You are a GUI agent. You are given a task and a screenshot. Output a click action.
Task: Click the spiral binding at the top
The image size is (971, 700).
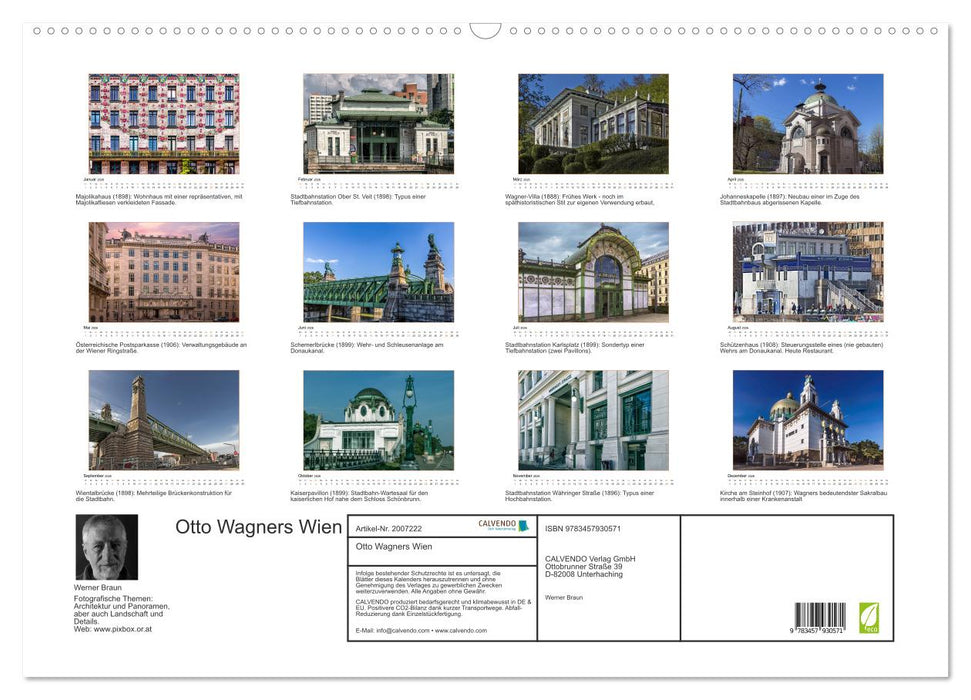click(485, 32)
